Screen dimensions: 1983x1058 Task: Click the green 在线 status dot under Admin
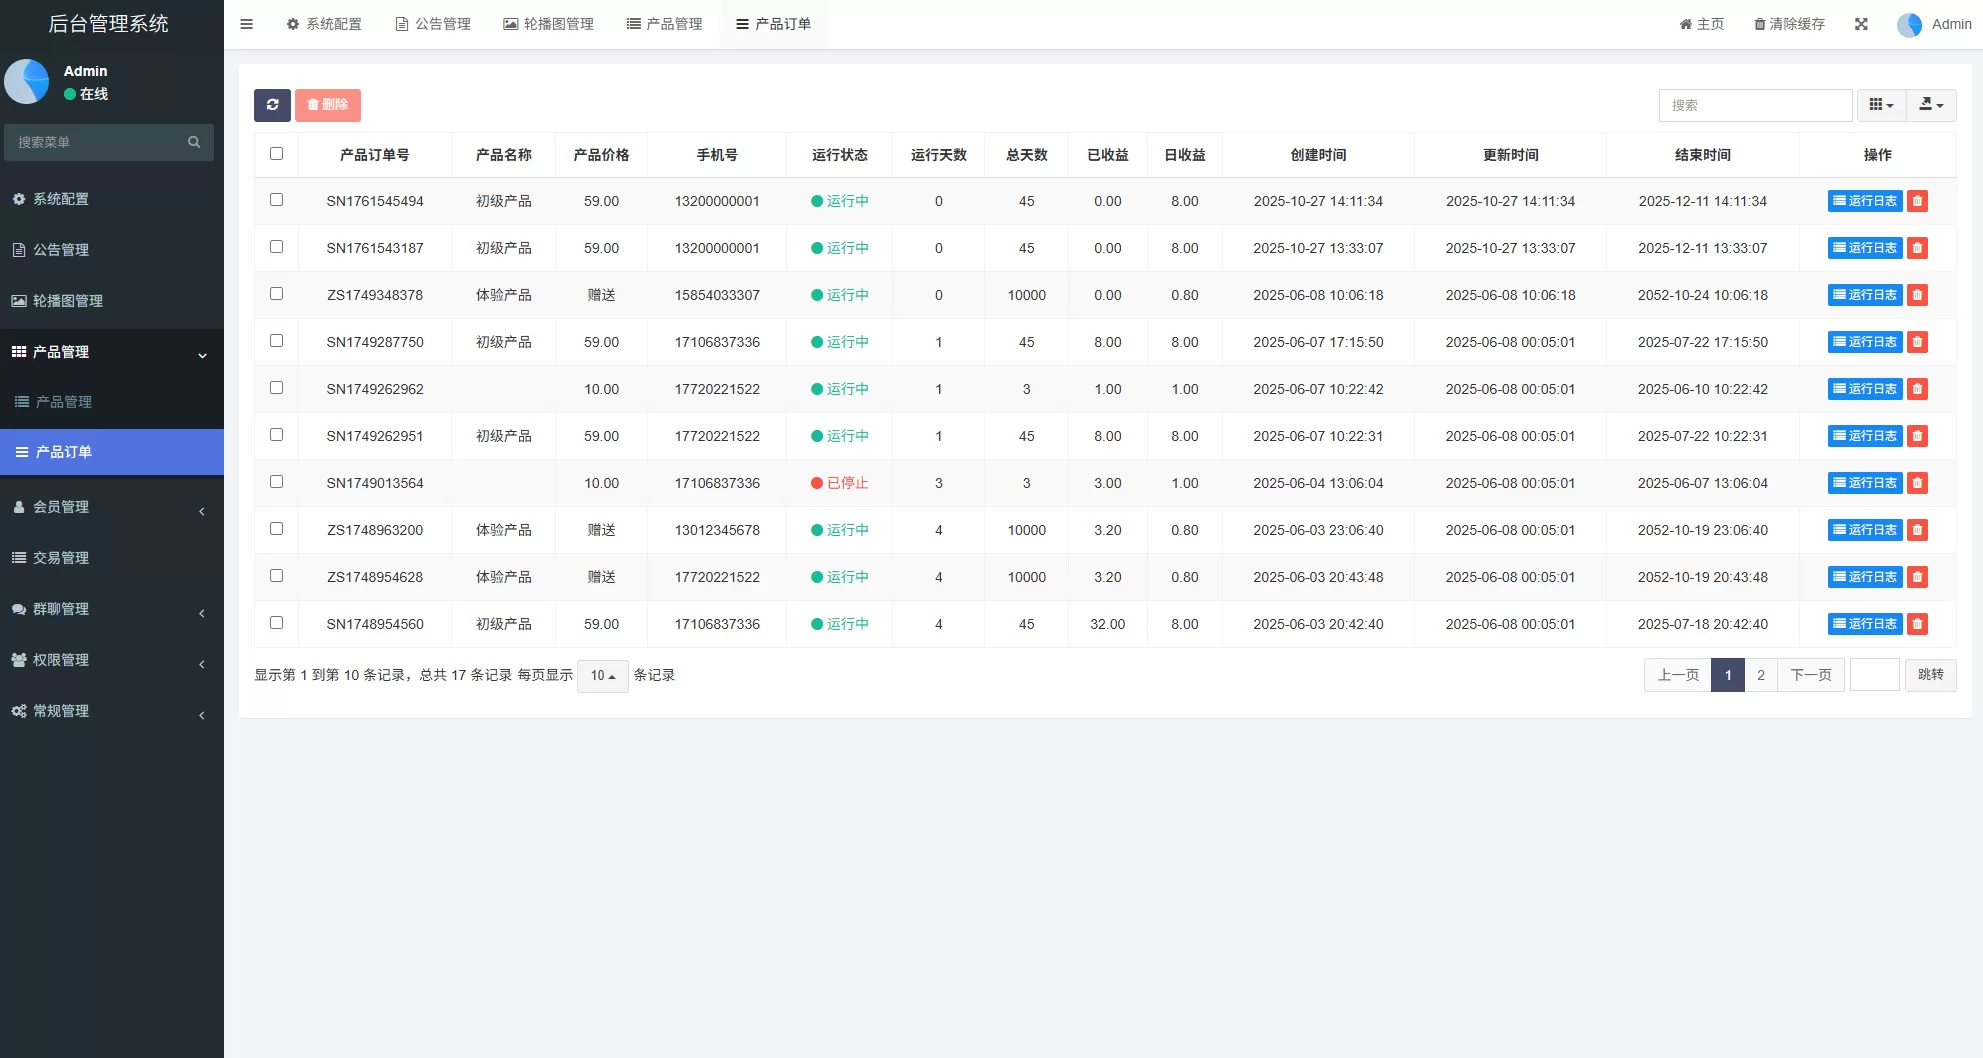pyautogui.click(x=69, y=93)
